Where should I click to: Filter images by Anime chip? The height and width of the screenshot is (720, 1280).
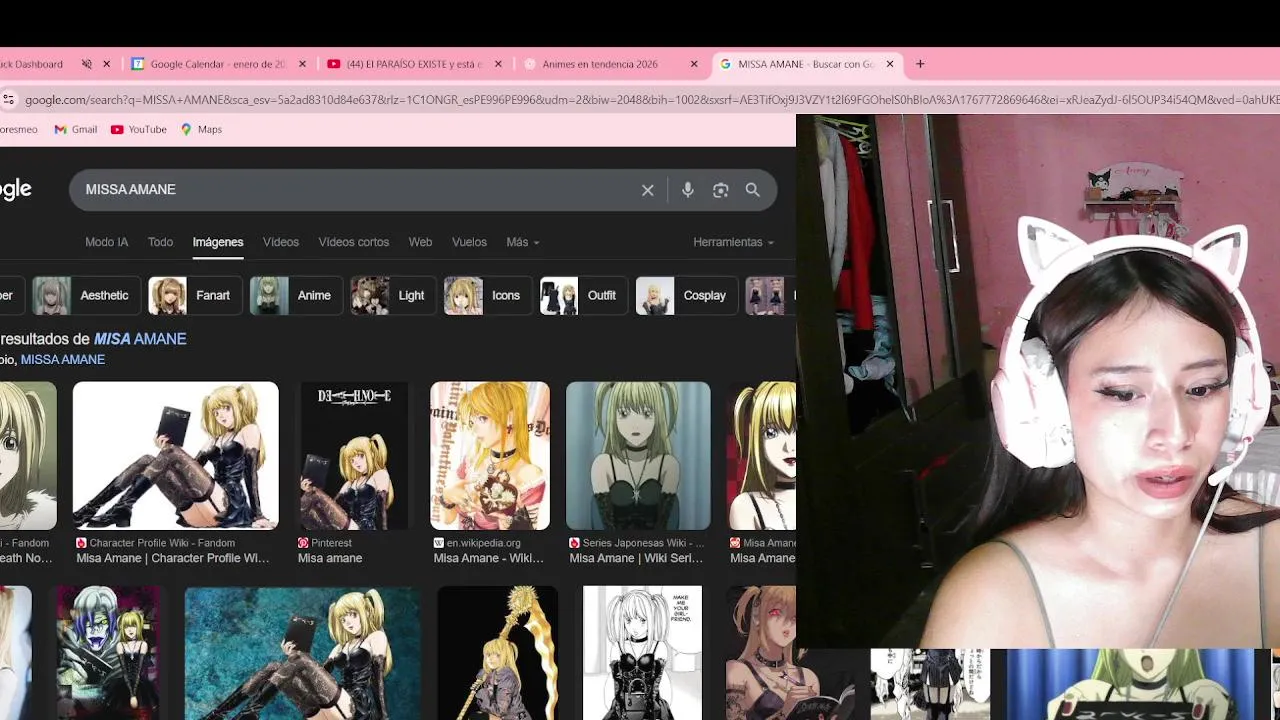(x=294, y=296)
